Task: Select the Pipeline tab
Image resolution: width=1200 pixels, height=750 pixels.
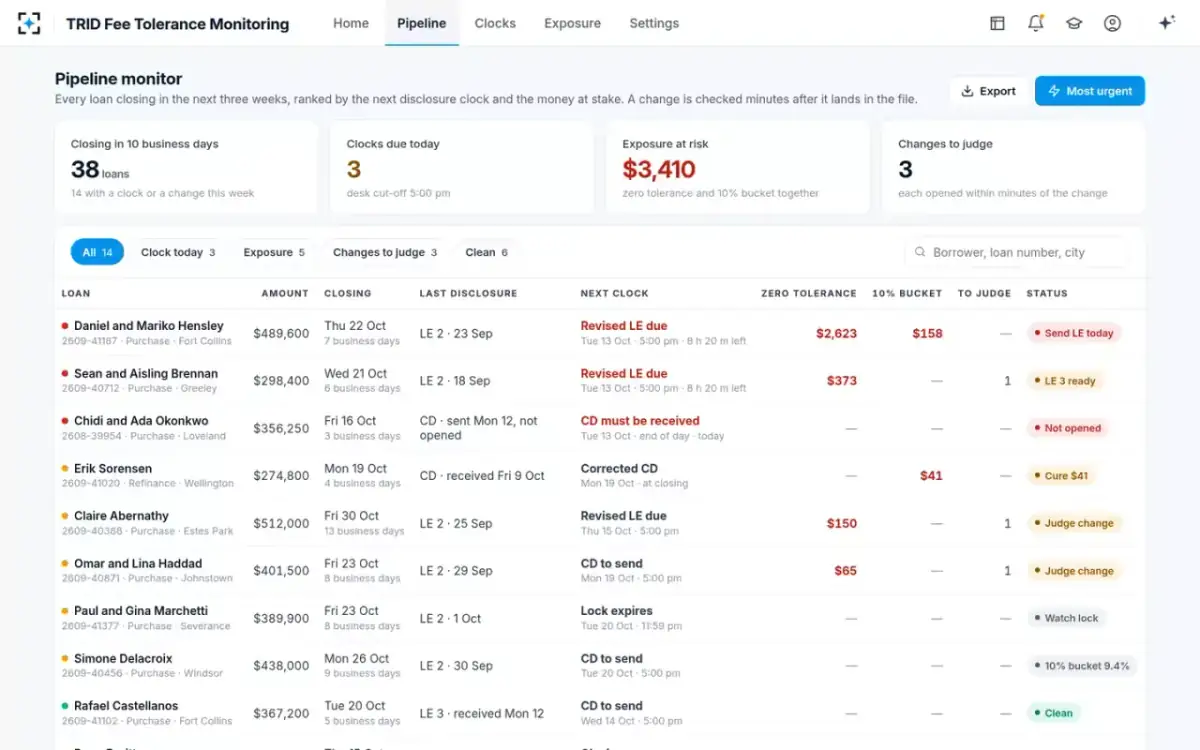Action: coord(422,23)
